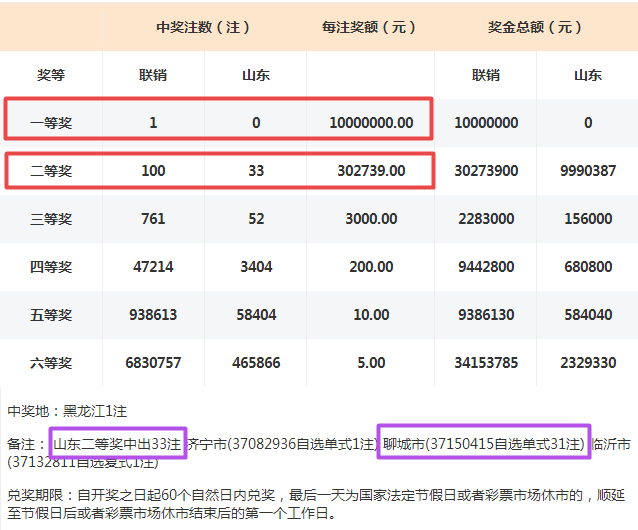The image size is (638, 530).
Task: Select the 六等奖 row label
Action: (x=51, y=363)
